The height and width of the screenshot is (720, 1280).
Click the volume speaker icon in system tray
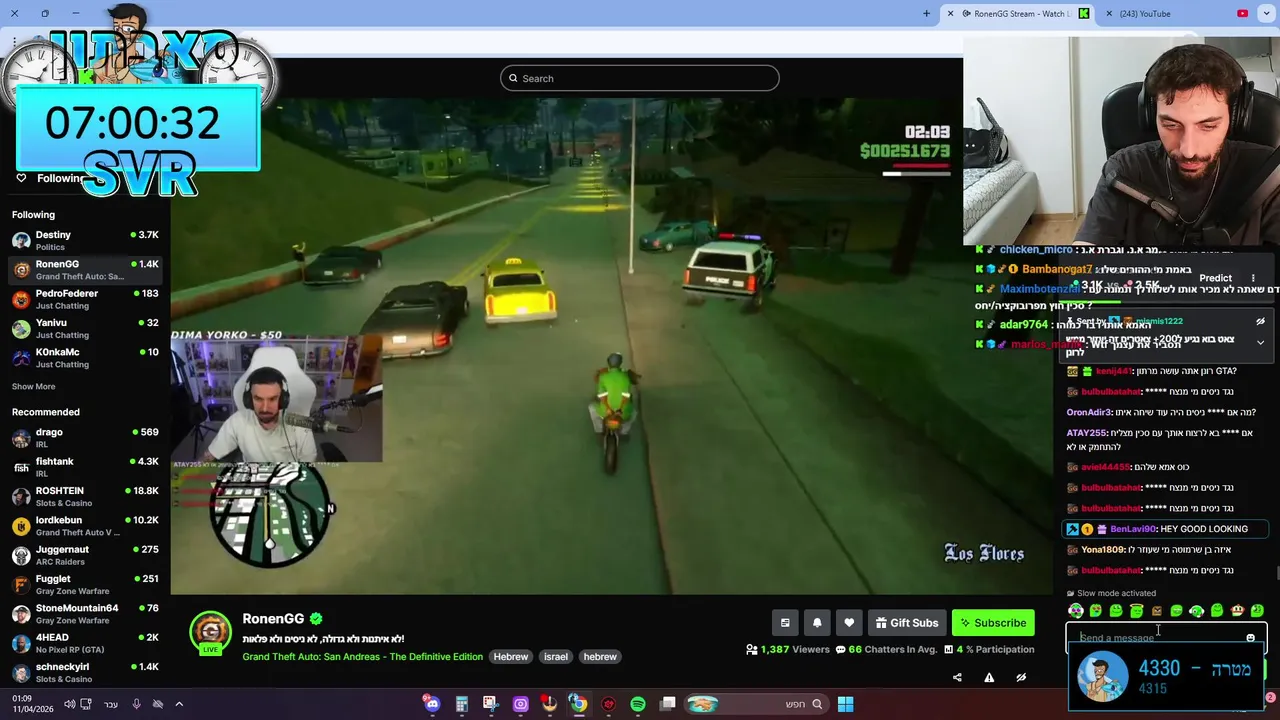coord(70,704)
